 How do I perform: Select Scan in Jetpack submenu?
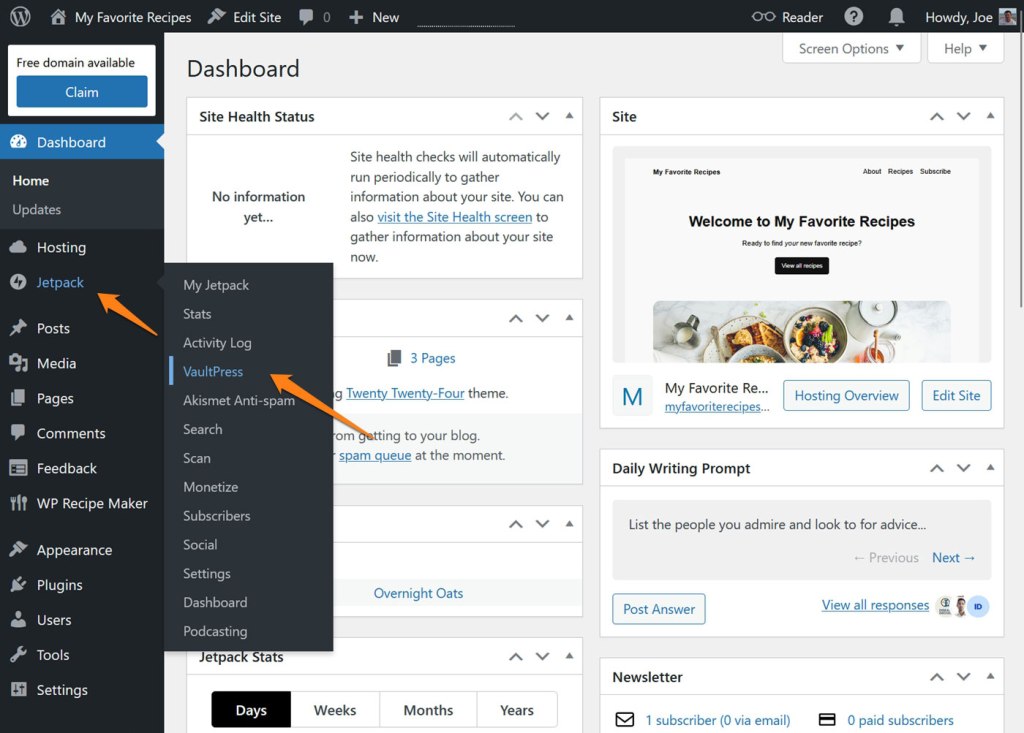coord(197,458)
